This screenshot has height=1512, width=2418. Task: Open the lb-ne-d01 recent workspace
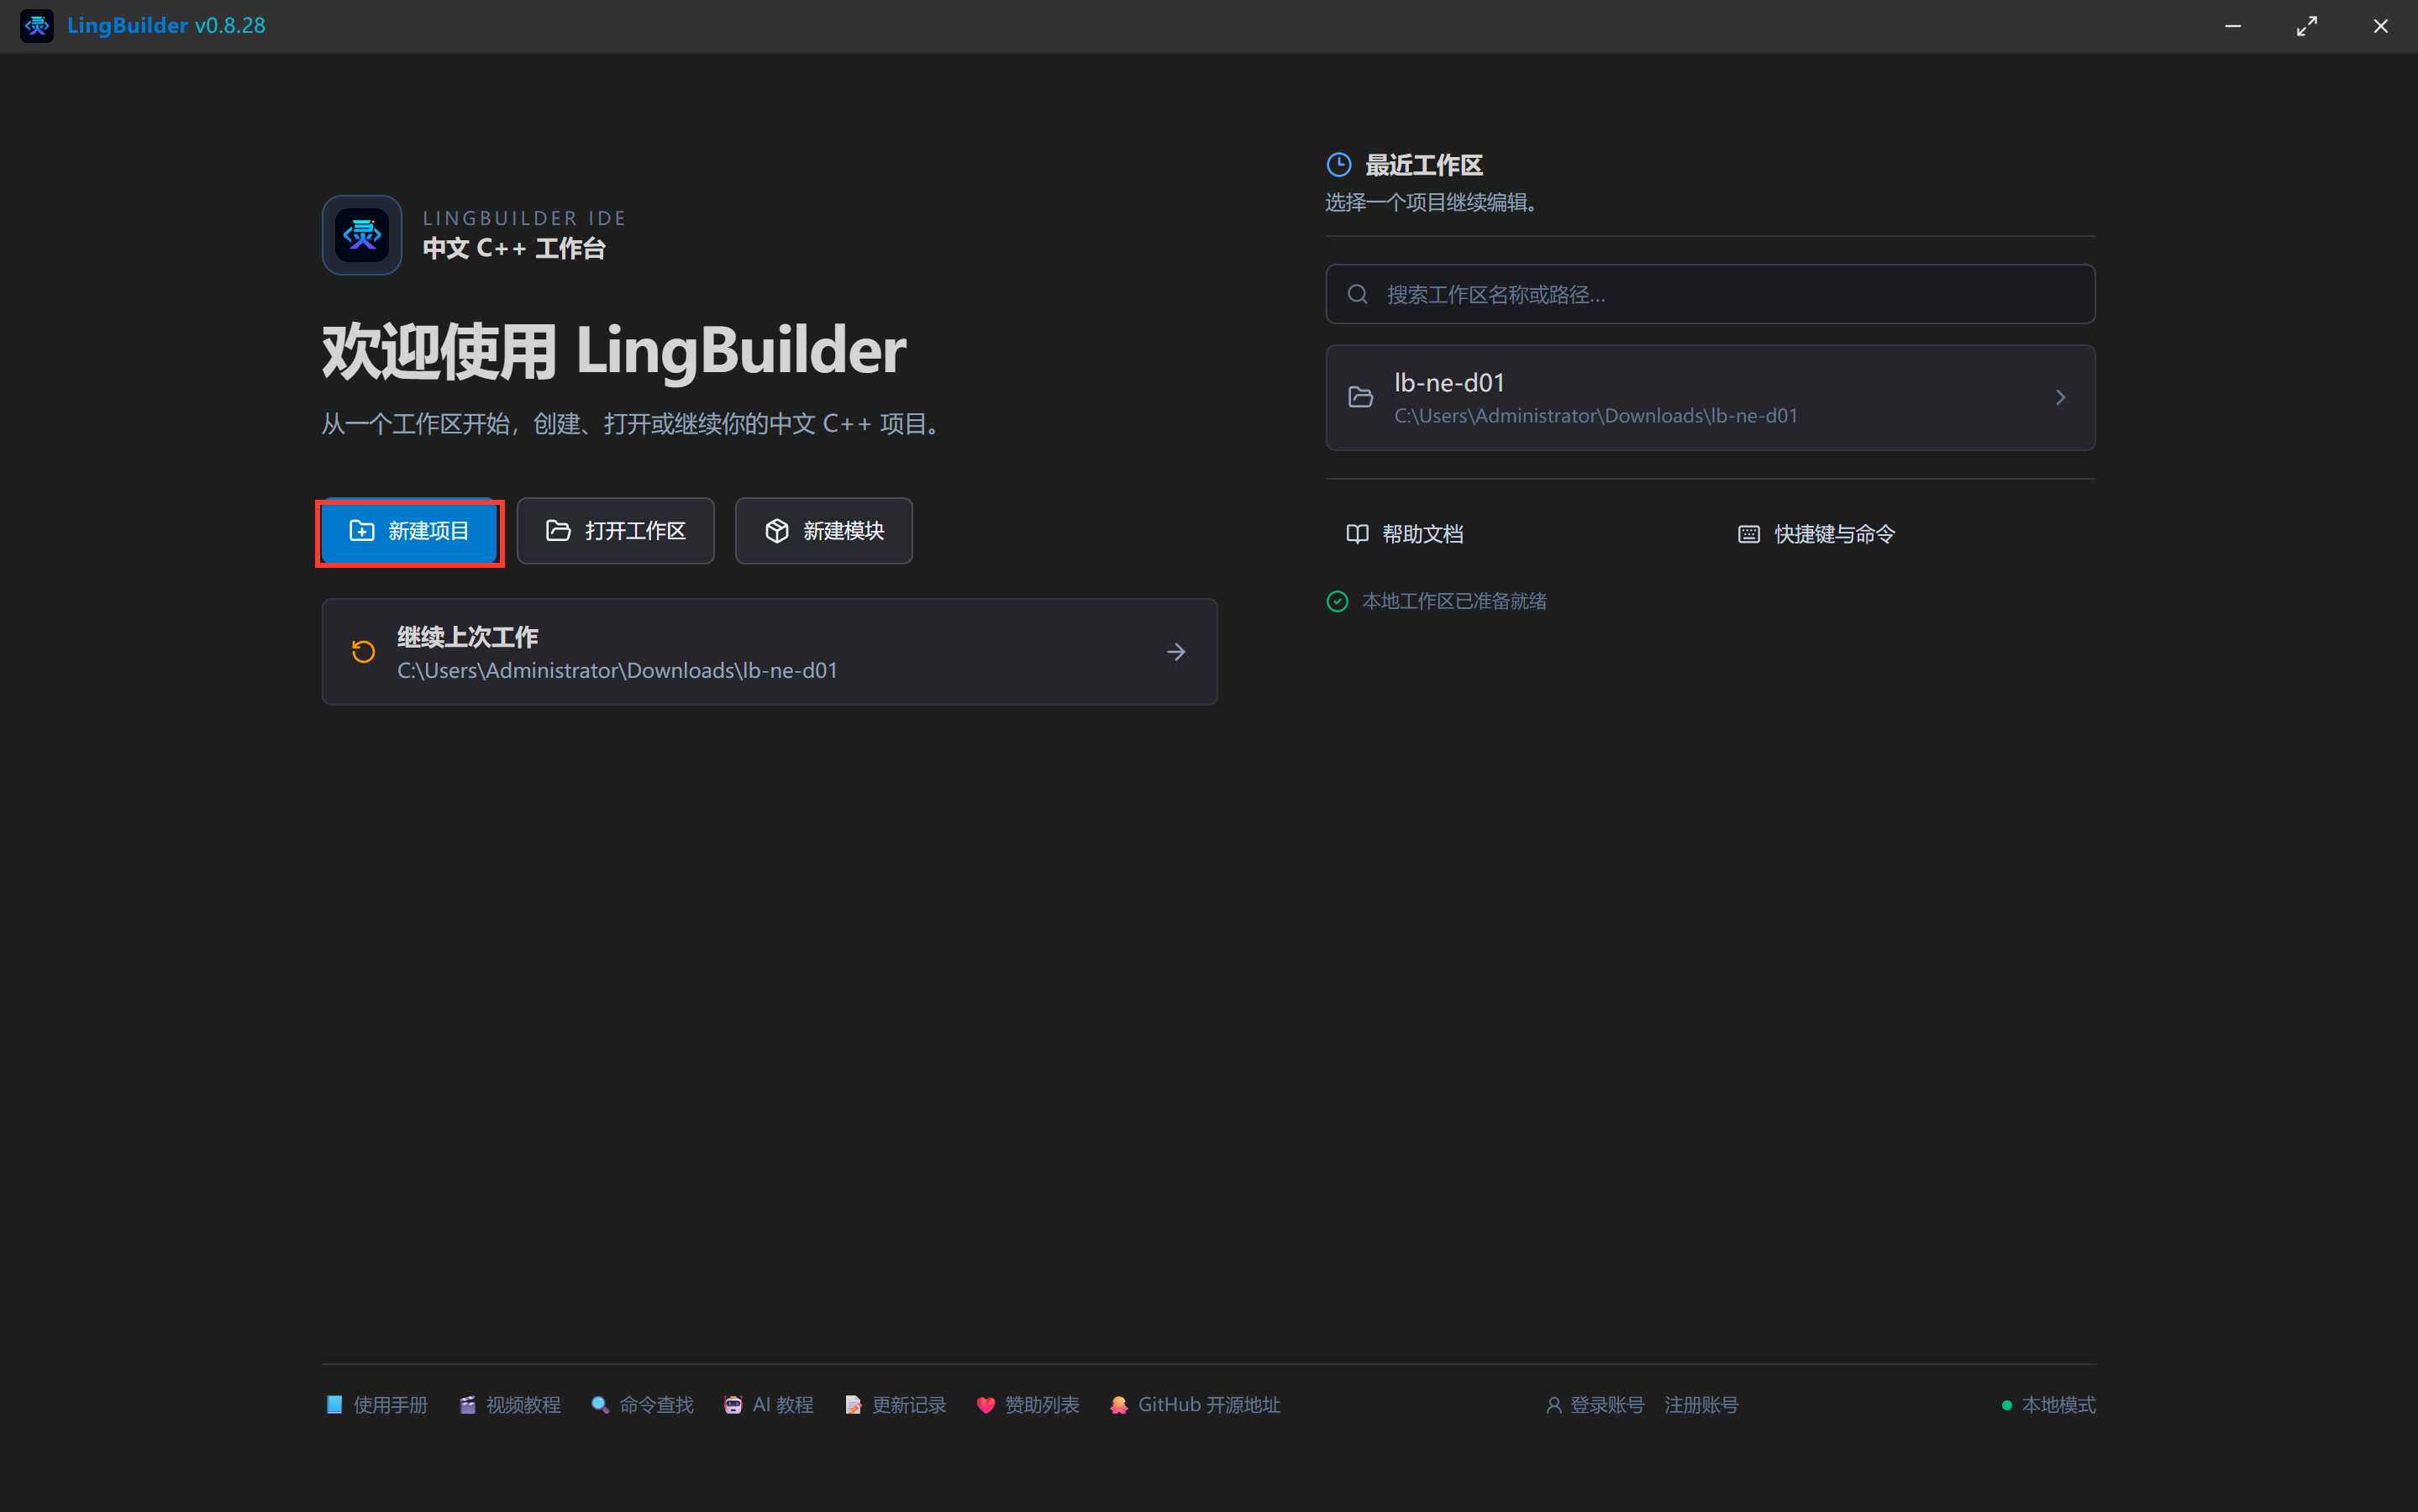[x=1710, y=398]
